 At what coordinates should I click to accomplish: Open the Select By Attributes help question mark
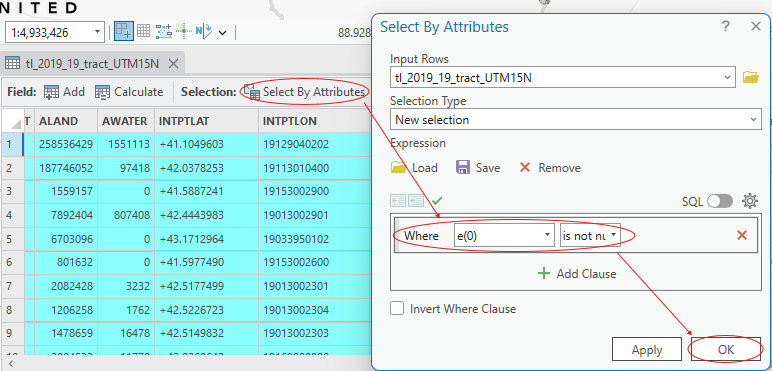point(726,27)
